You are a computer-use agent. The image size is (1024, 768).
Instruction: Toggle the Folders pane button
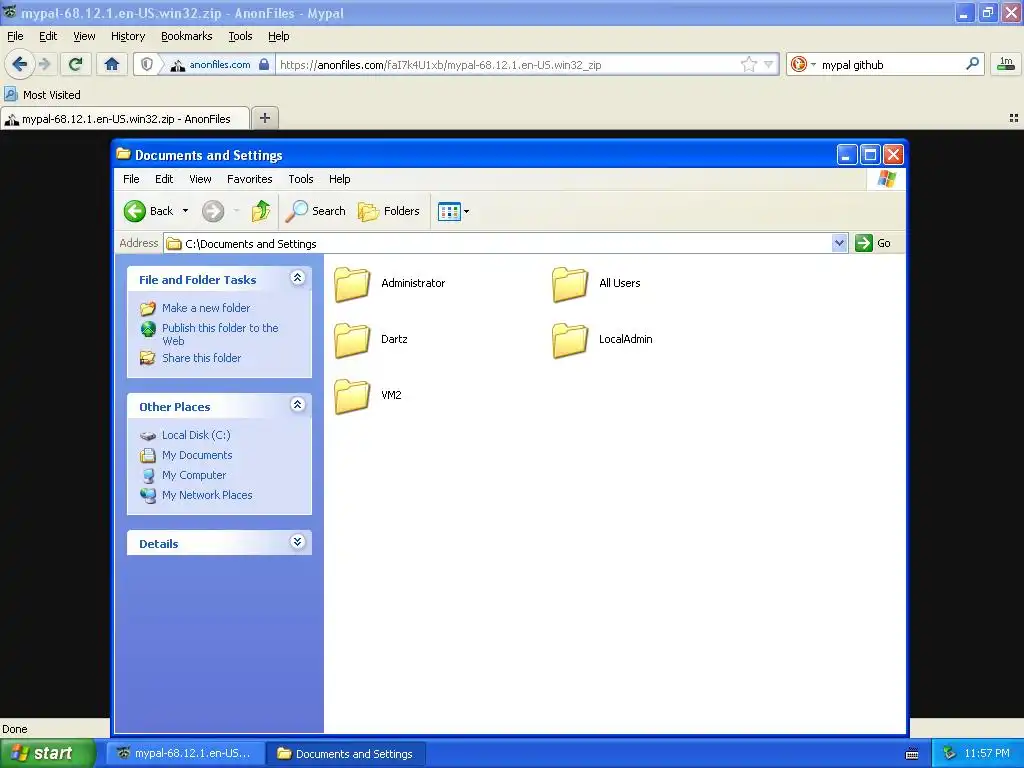pos(389,211)
